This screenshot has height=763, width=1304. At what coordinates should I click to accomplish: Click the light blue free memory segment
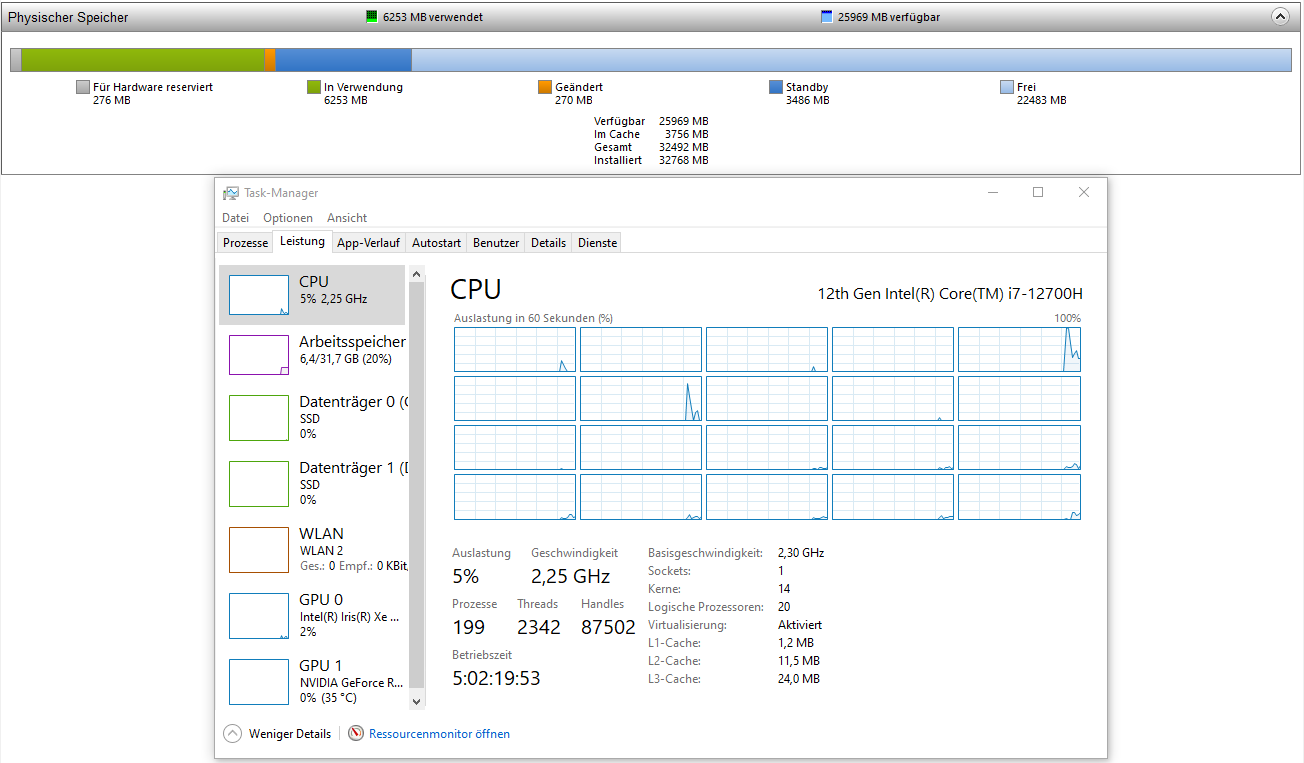(851, 60)
